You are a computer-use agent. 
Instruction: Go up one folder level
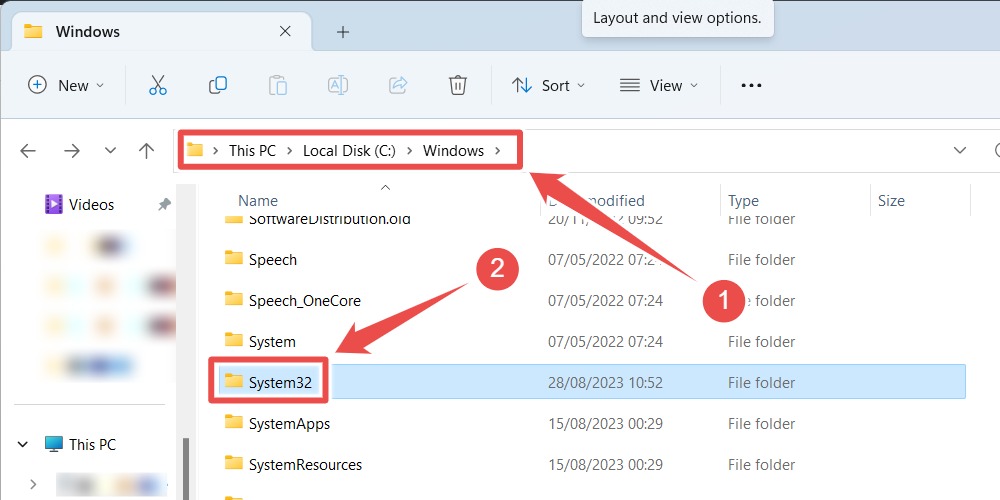coord(147,151)
